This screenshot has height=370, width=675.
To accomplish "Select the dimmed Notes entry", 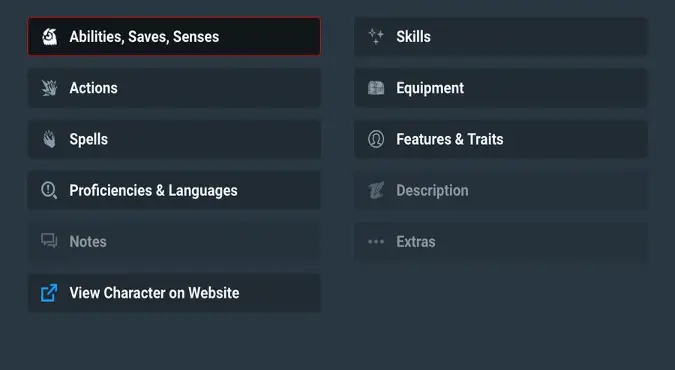I will (174, 242).
